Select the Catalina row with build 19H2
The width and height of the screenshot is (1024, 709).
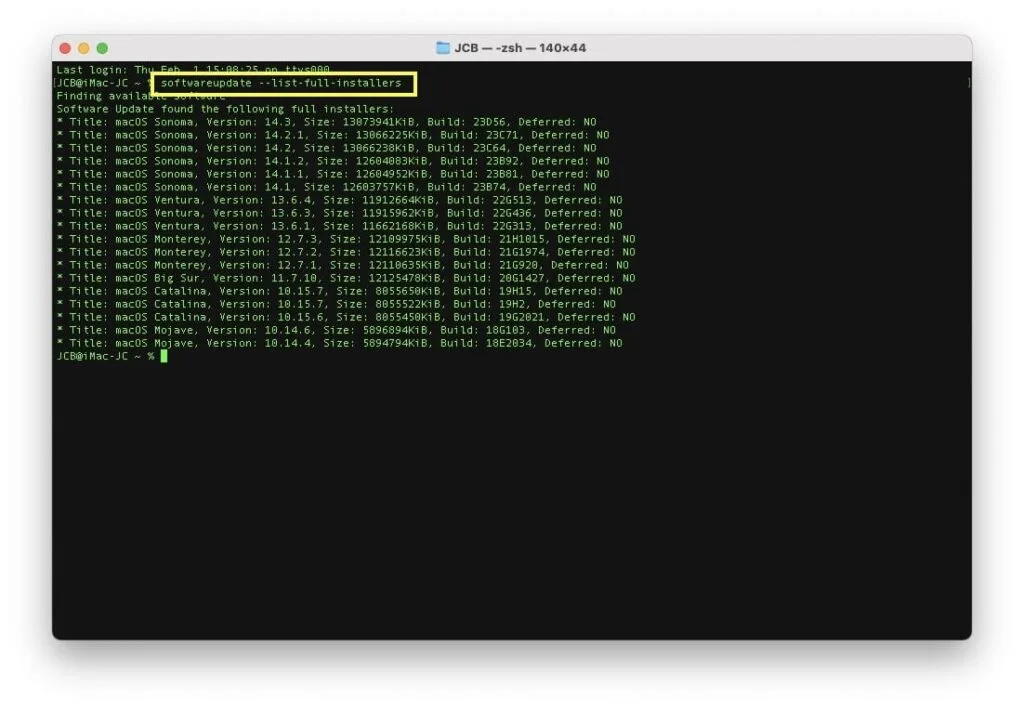coord(336,304)
